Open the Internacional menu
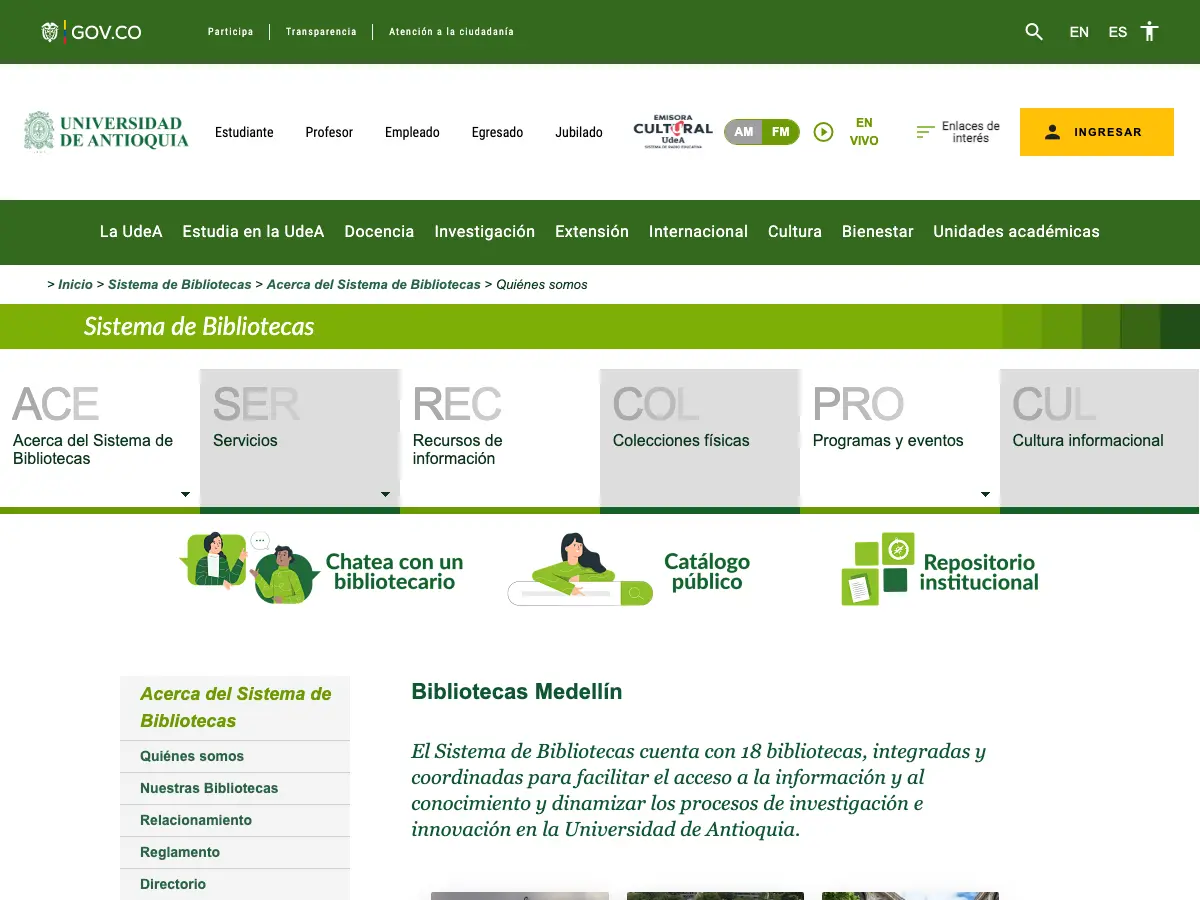The width and height of the screenshot is (1200, 900). 698,231
